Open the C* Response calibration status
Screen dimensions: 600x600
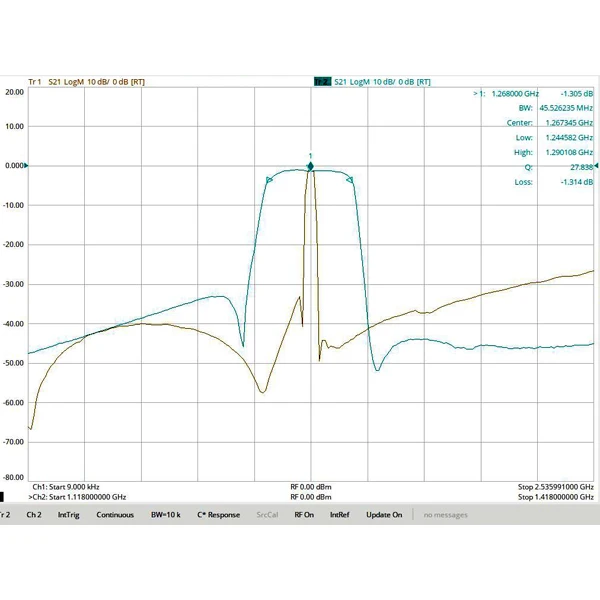pyautogui.click(x=218, y=515)
